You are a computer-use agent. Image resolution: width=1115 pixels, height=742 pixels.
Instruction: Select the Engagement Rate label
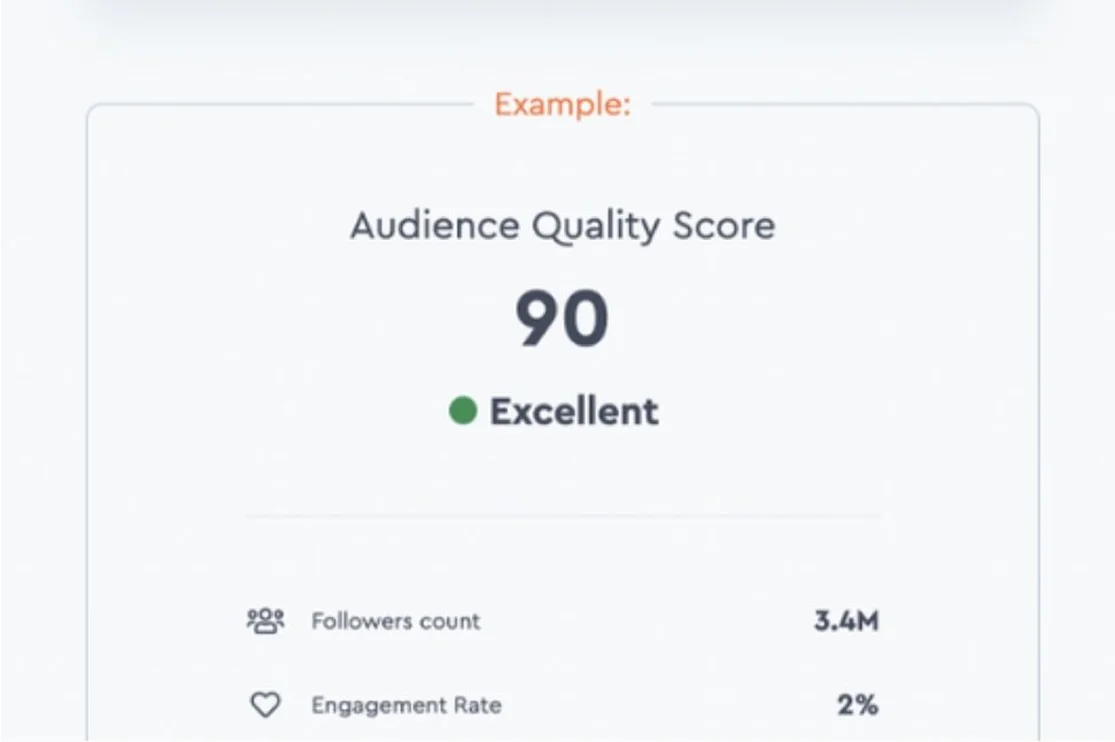pos(406,705)
